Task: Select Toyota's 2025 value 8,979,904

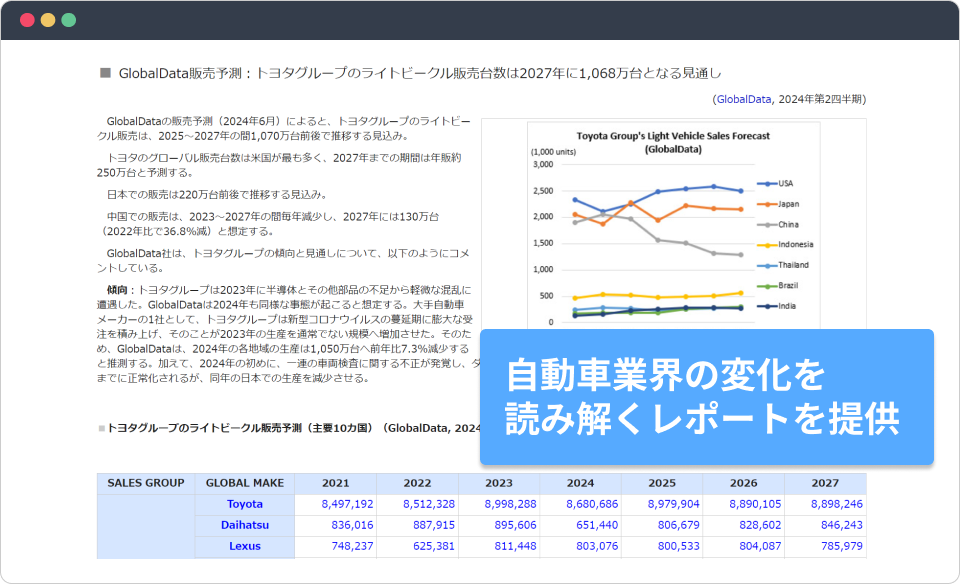Action: click(x=673, y=504)
